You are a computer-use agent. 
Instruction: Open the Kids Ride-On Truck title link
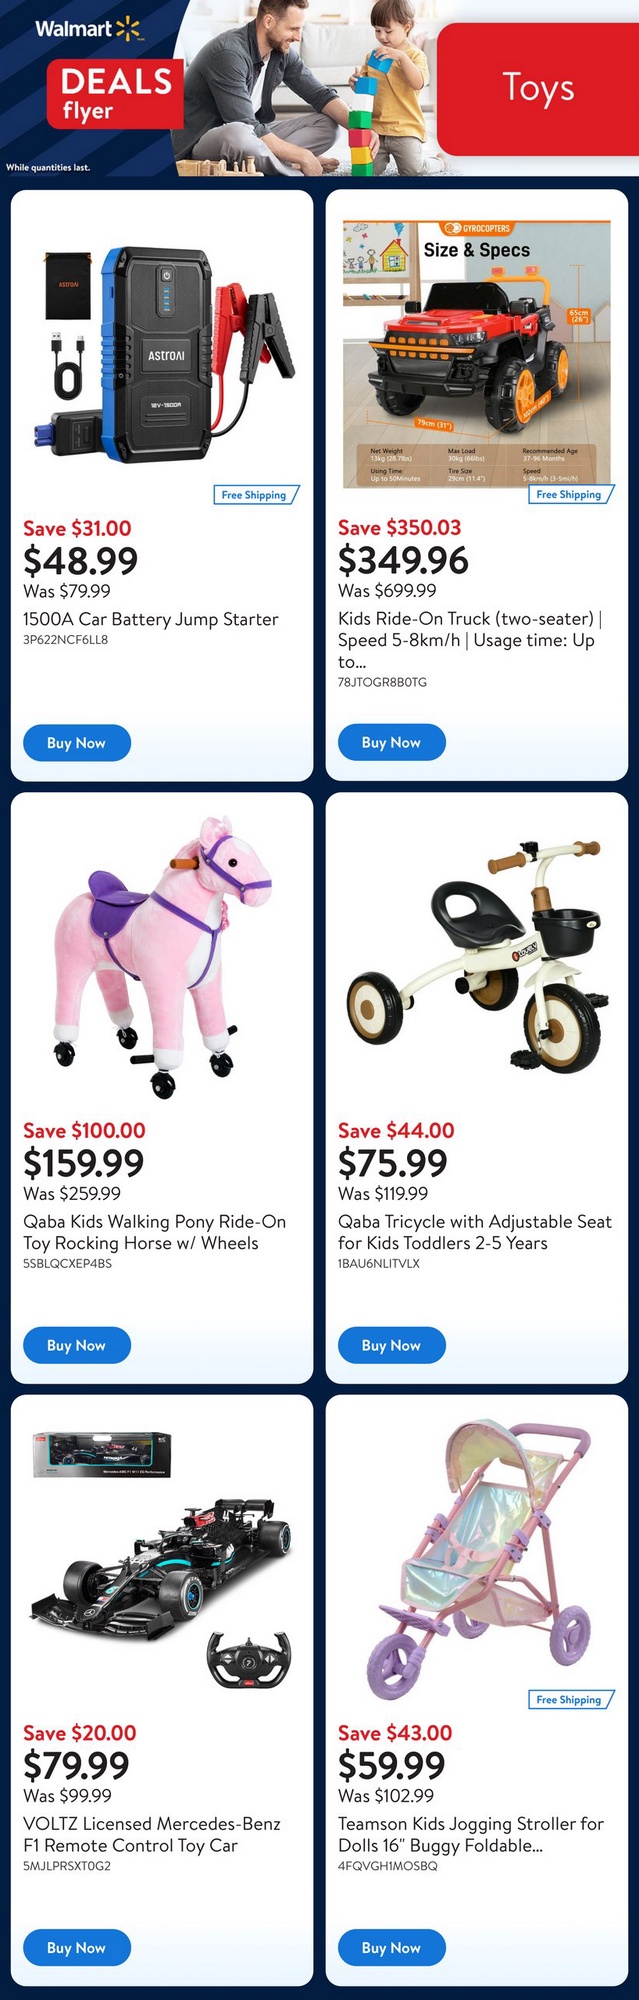point(470,640)
